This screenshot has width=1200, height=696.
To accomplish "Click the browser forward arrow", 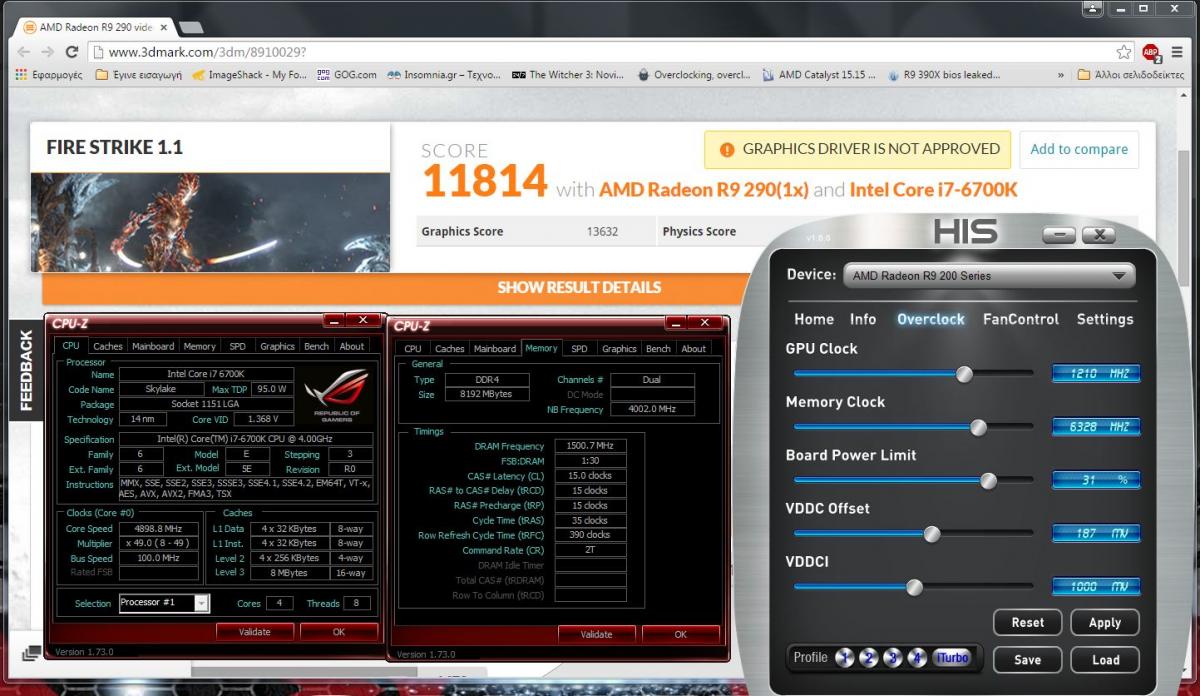I will tap(47, 52).
